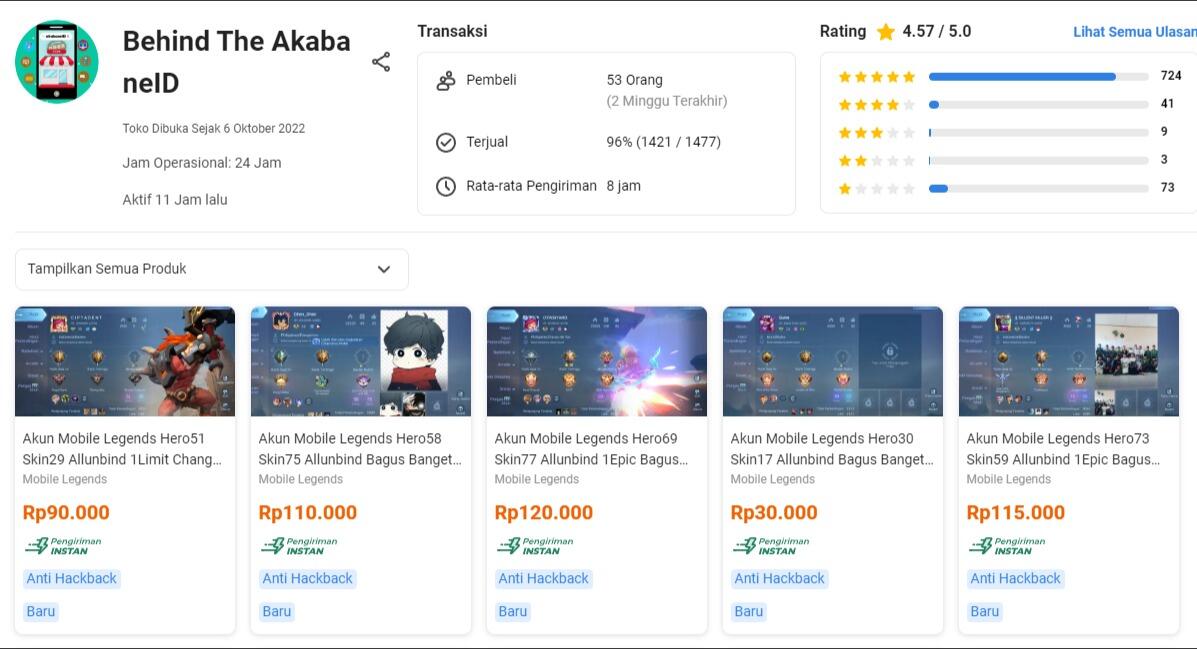Open the Tampilkan Semua Produk dropdown
1197x649 pixels.
pyautogui.click(x=211, y=269)
